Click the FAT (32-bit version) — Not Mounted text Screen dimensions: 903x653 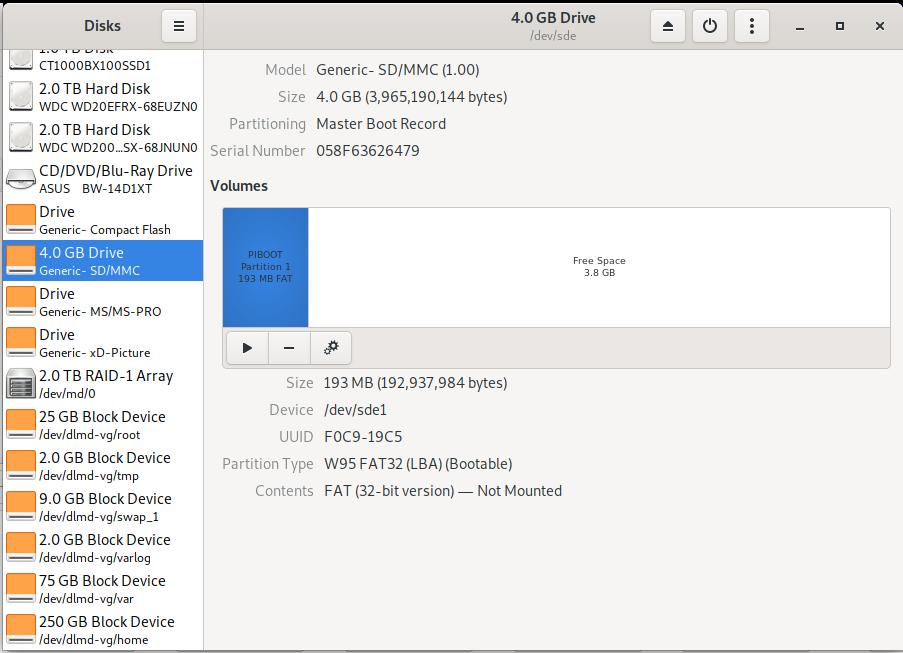tap(443, 491)
